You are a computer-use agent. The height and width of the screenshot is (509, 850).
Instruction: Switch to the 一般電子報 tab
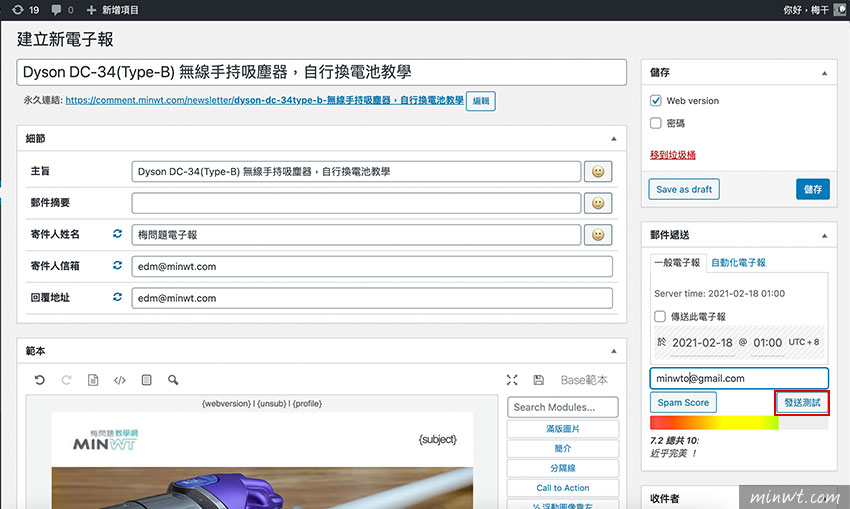678,262
